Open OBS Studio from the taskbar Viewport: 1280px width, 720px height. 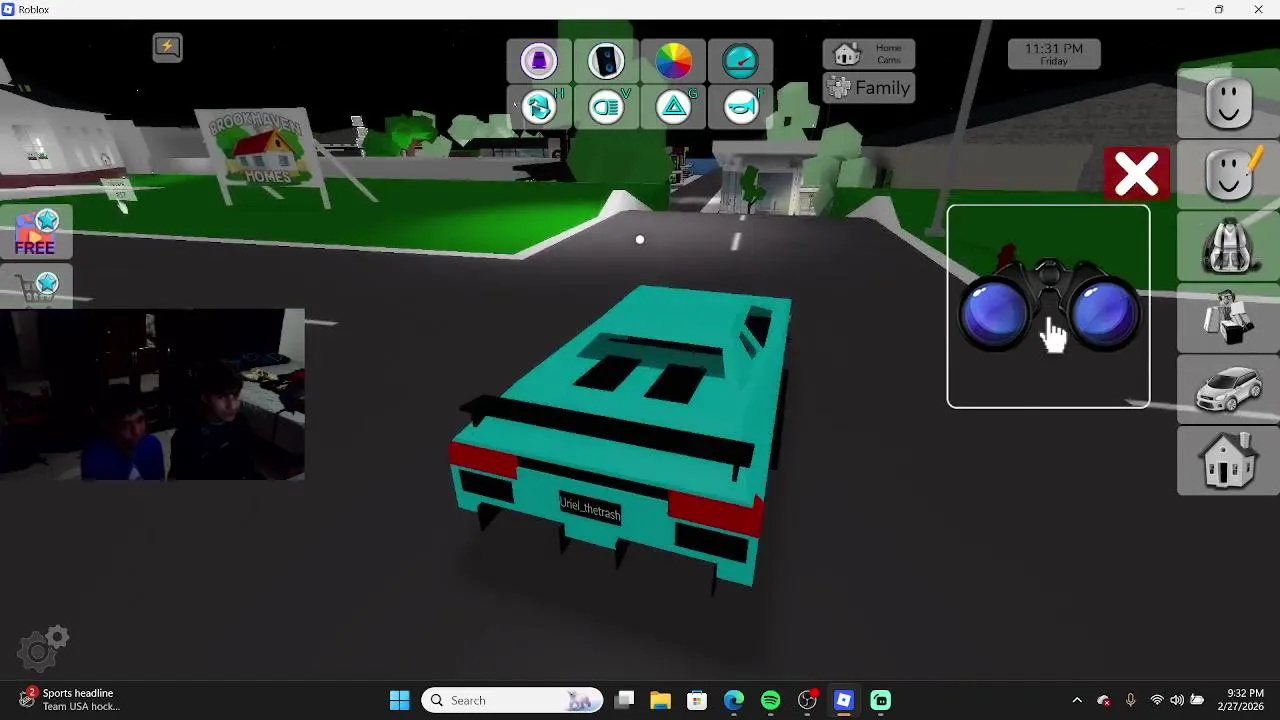(x=807, y=700)
